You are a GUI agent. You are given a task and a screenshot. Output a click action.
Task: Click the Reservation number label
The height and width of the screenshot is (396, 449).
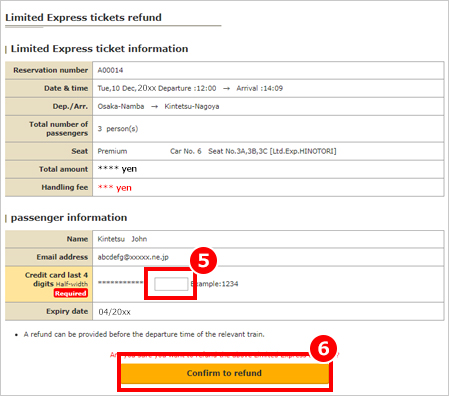[x=51, y=70]
